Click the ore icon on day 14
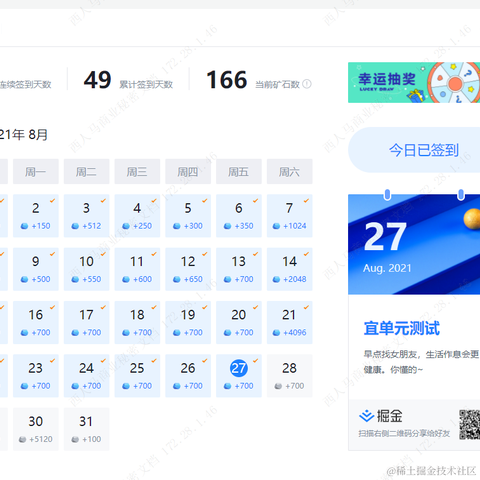 point(276,279)
